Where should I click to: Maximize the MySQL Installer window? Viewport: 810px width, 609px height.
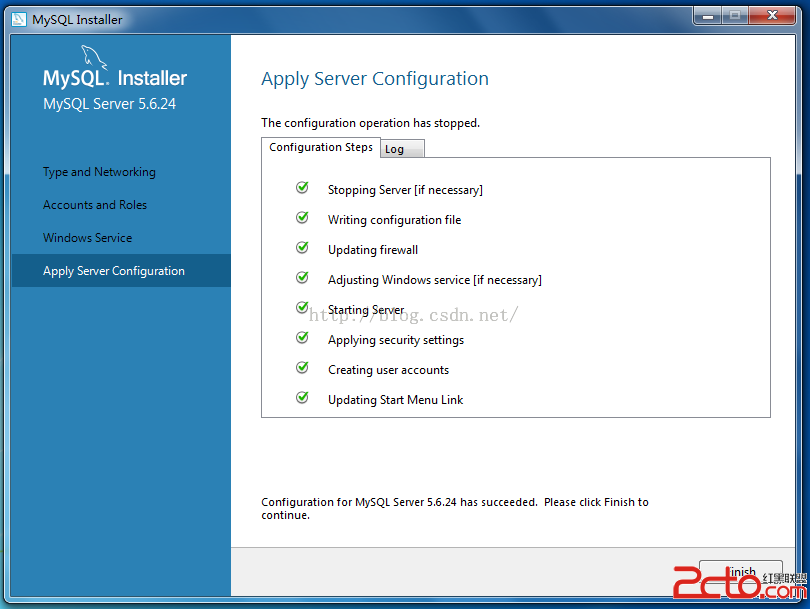735,16
